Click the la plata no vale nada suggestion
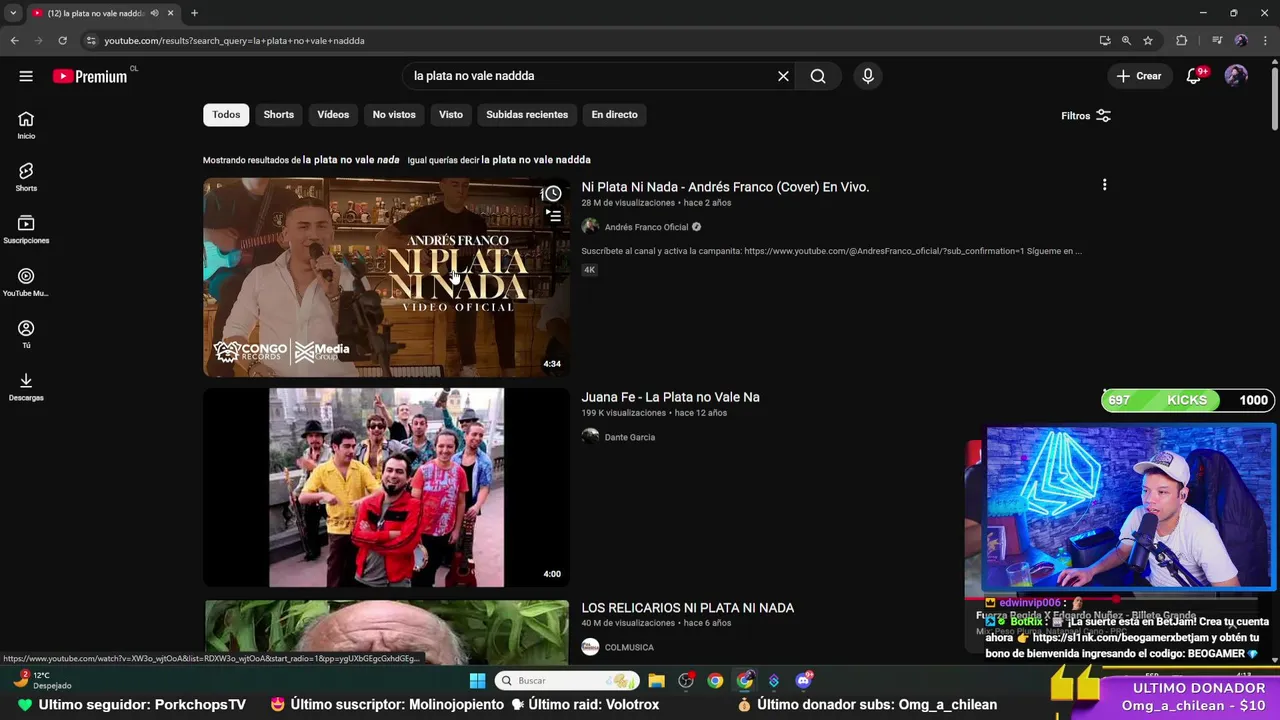The width and height of the screenshot is (1280, 720). click(351, 160)
